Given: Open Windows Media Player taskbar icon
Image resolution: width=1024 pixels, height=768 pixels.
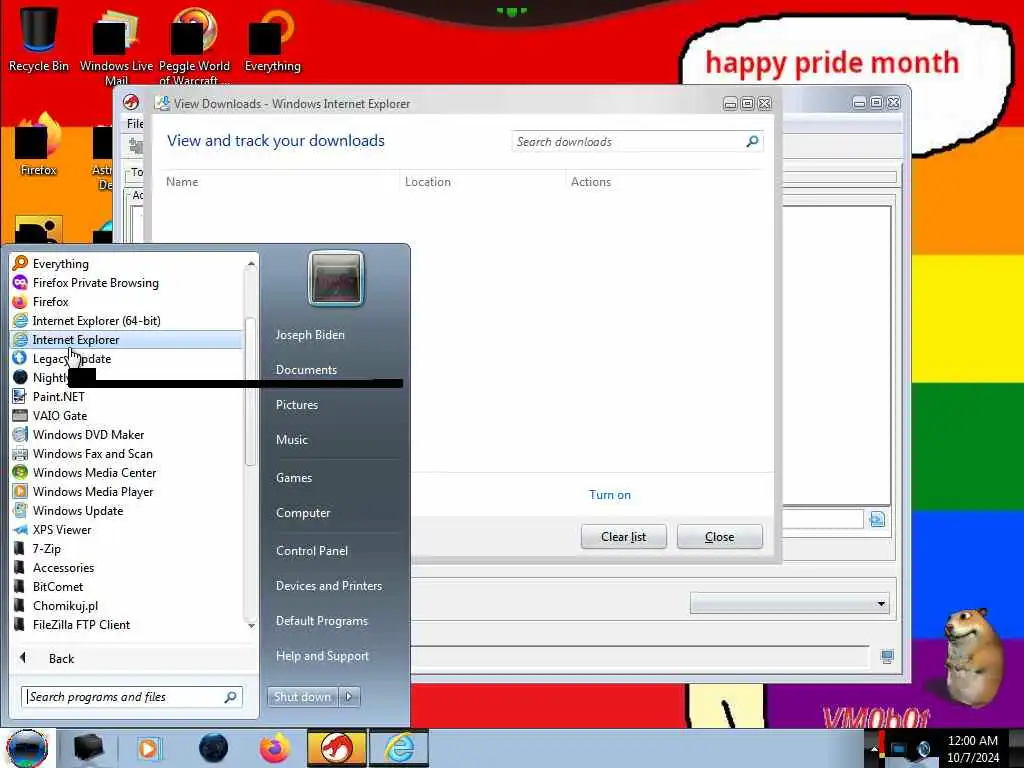Looking at the screenshot, I should click(x=150, y=748).
